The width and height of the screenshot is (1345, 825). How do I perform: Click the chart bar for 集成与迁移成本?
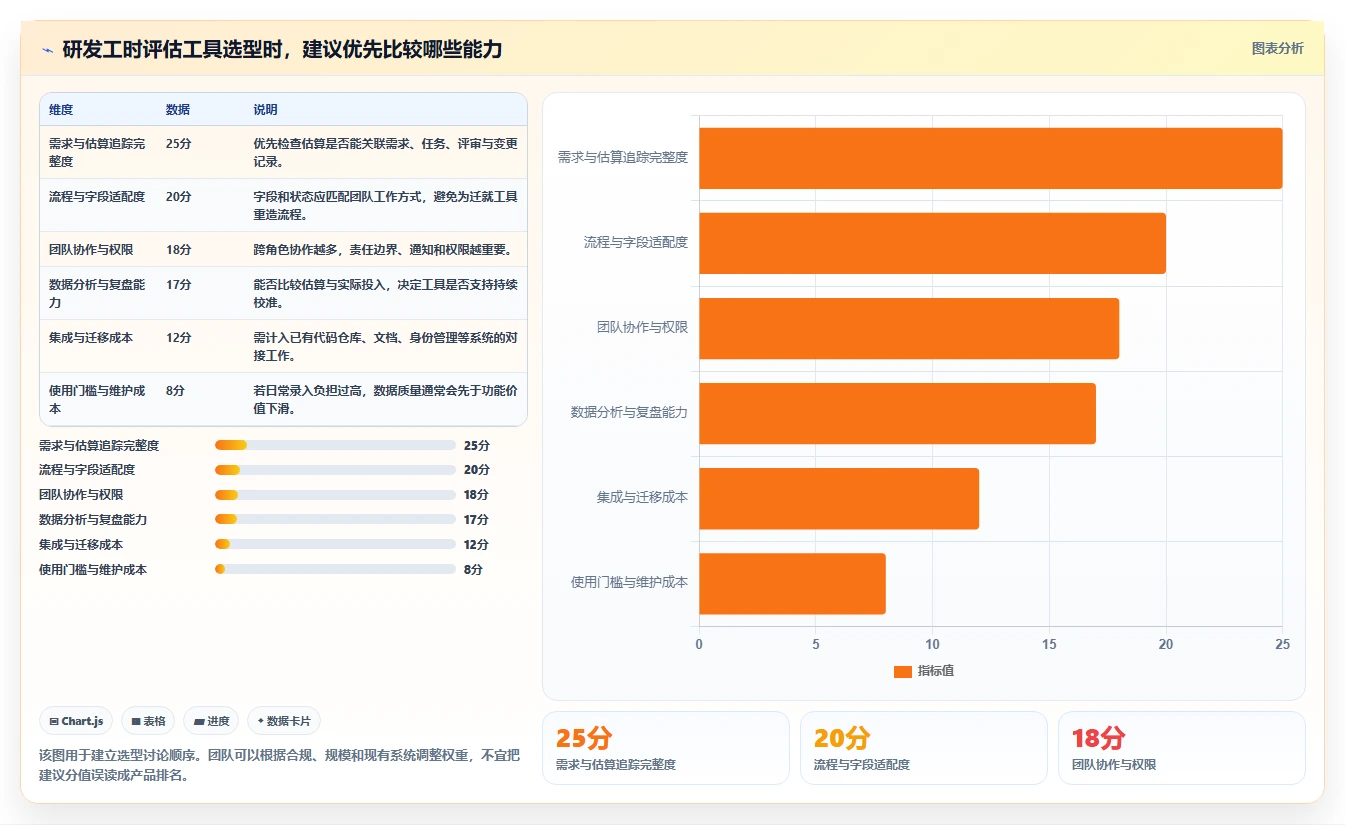coord(839,498)
